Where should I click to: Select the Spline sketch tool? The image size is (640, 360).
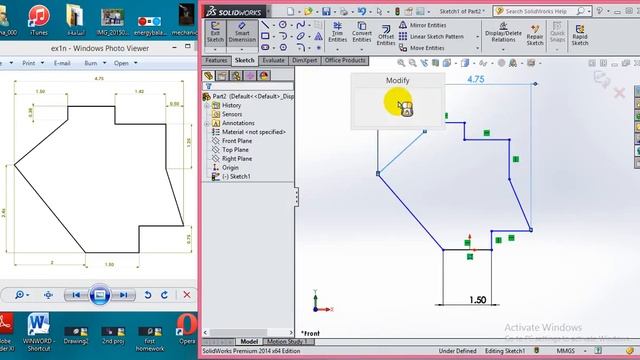click(301, 25)
